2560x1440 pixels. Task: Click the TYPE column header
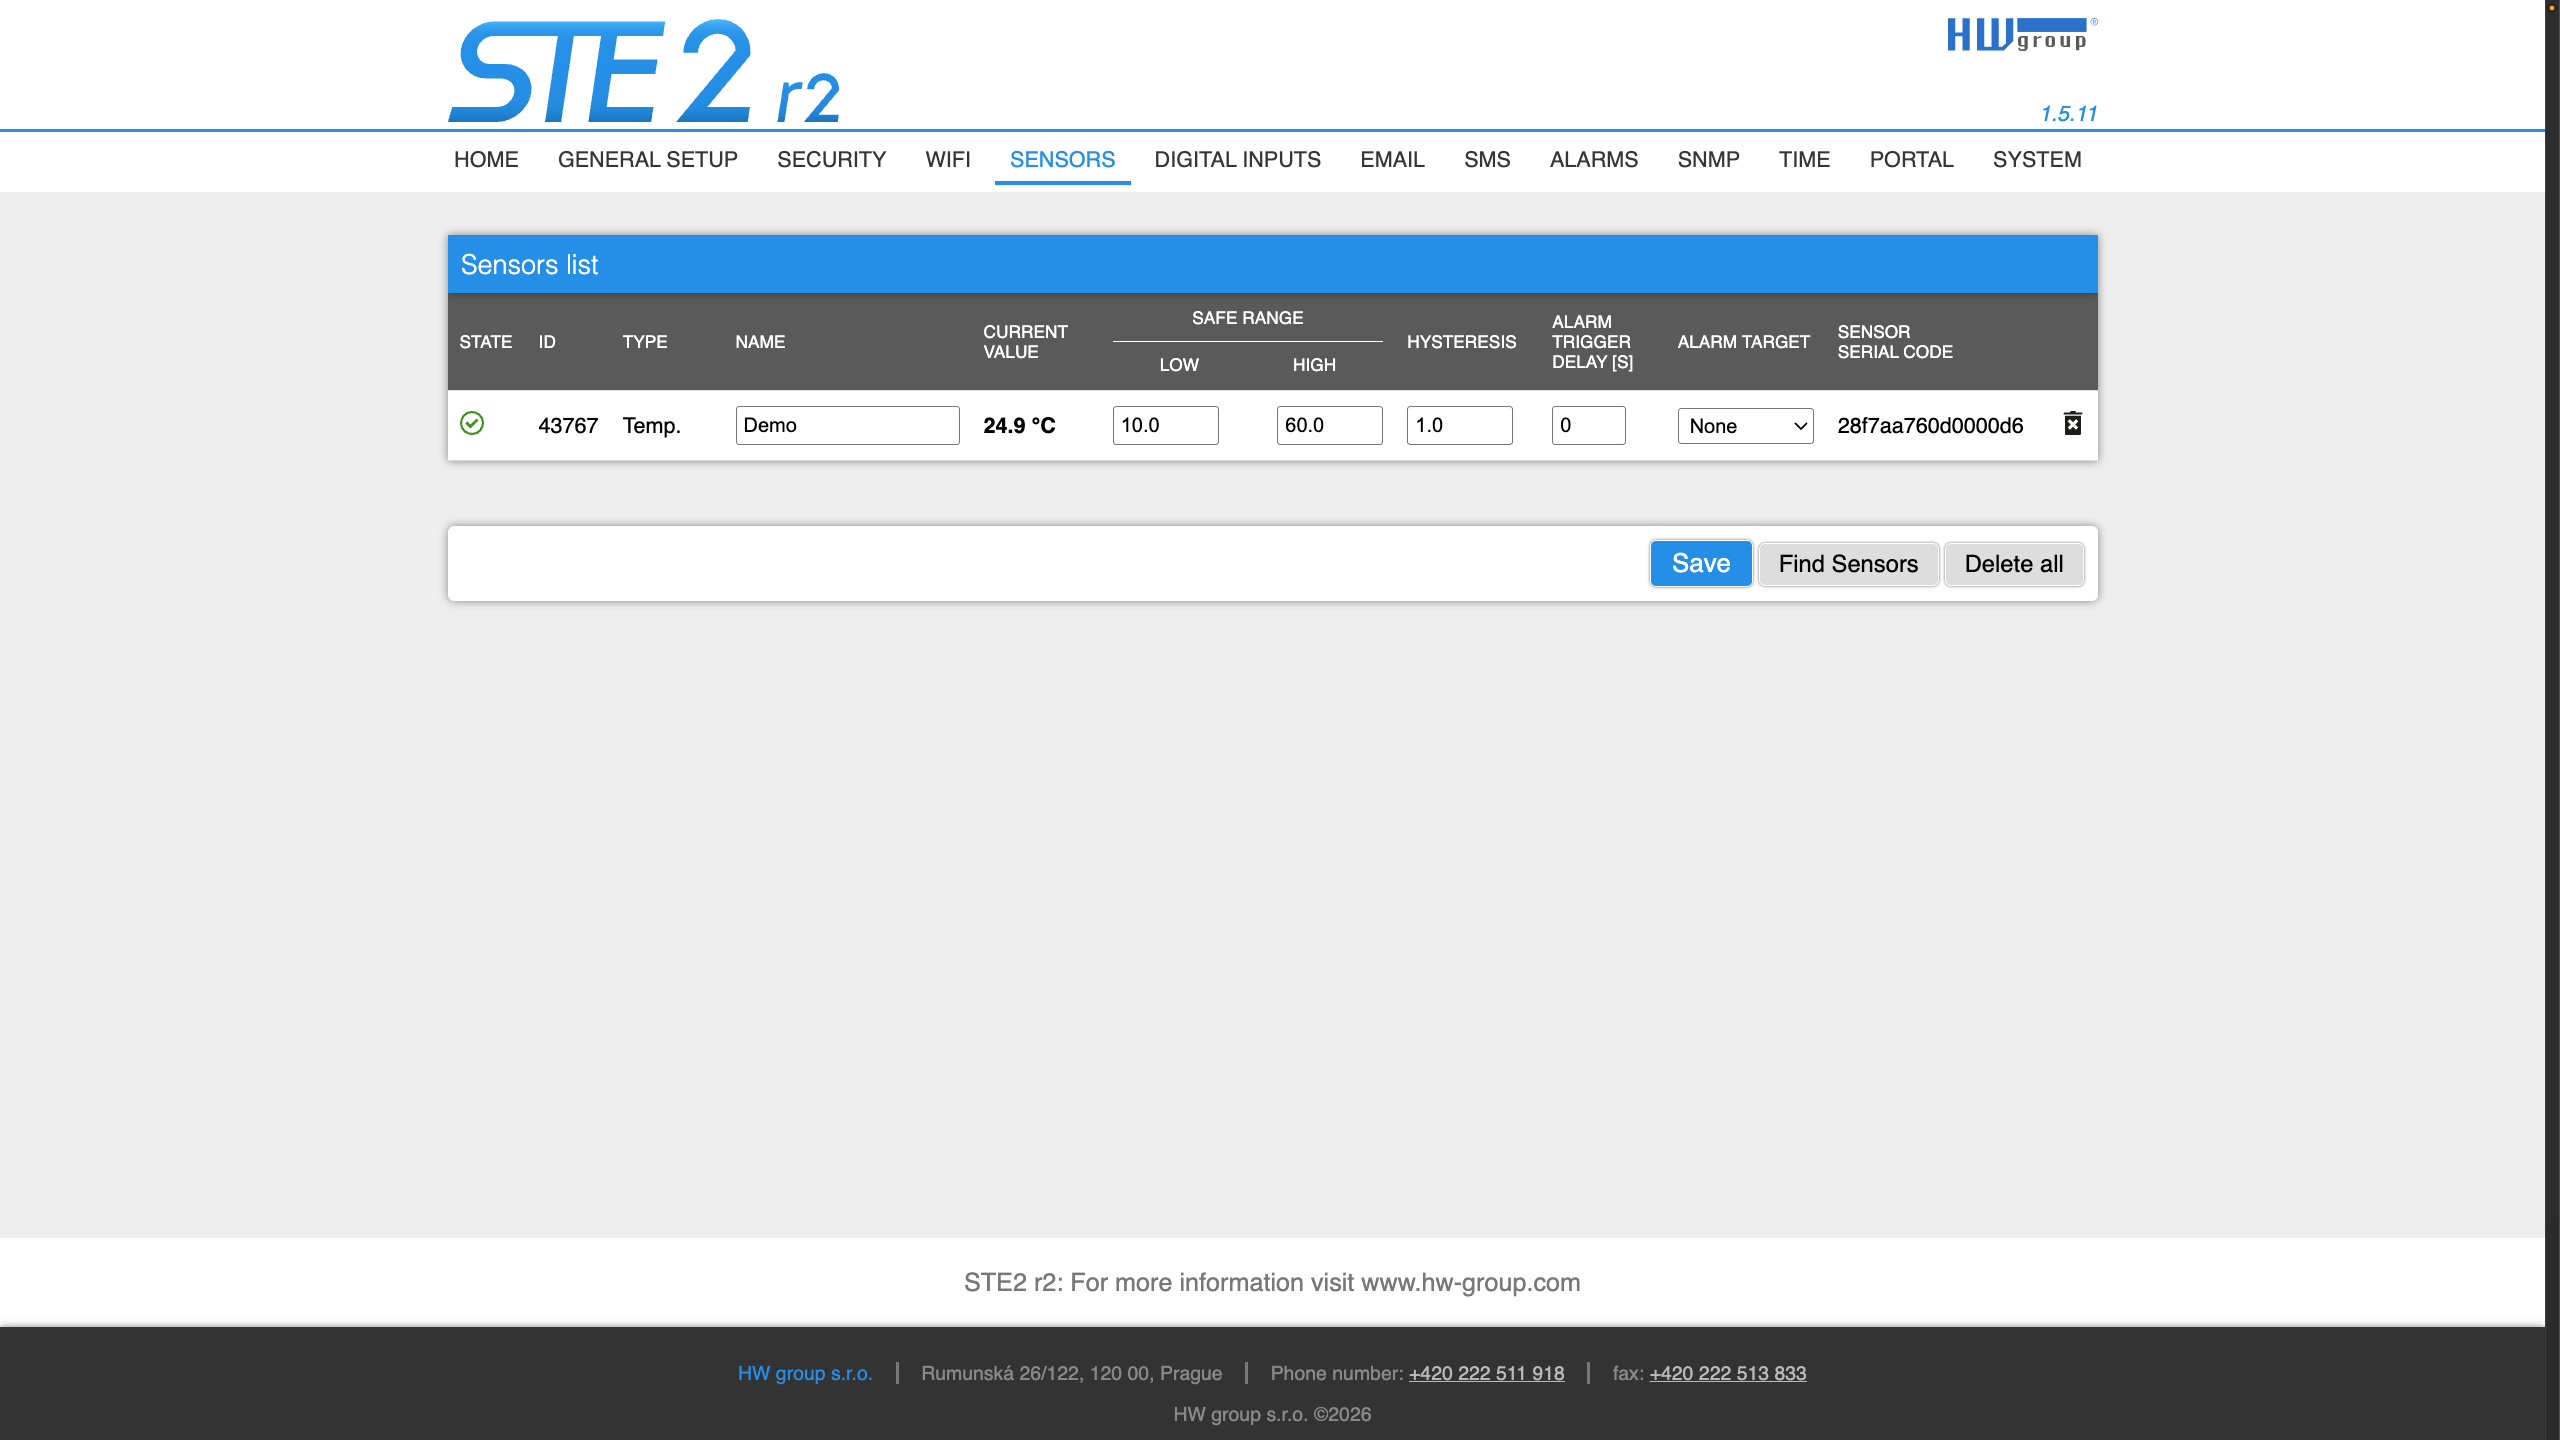[x=645, y=342]
